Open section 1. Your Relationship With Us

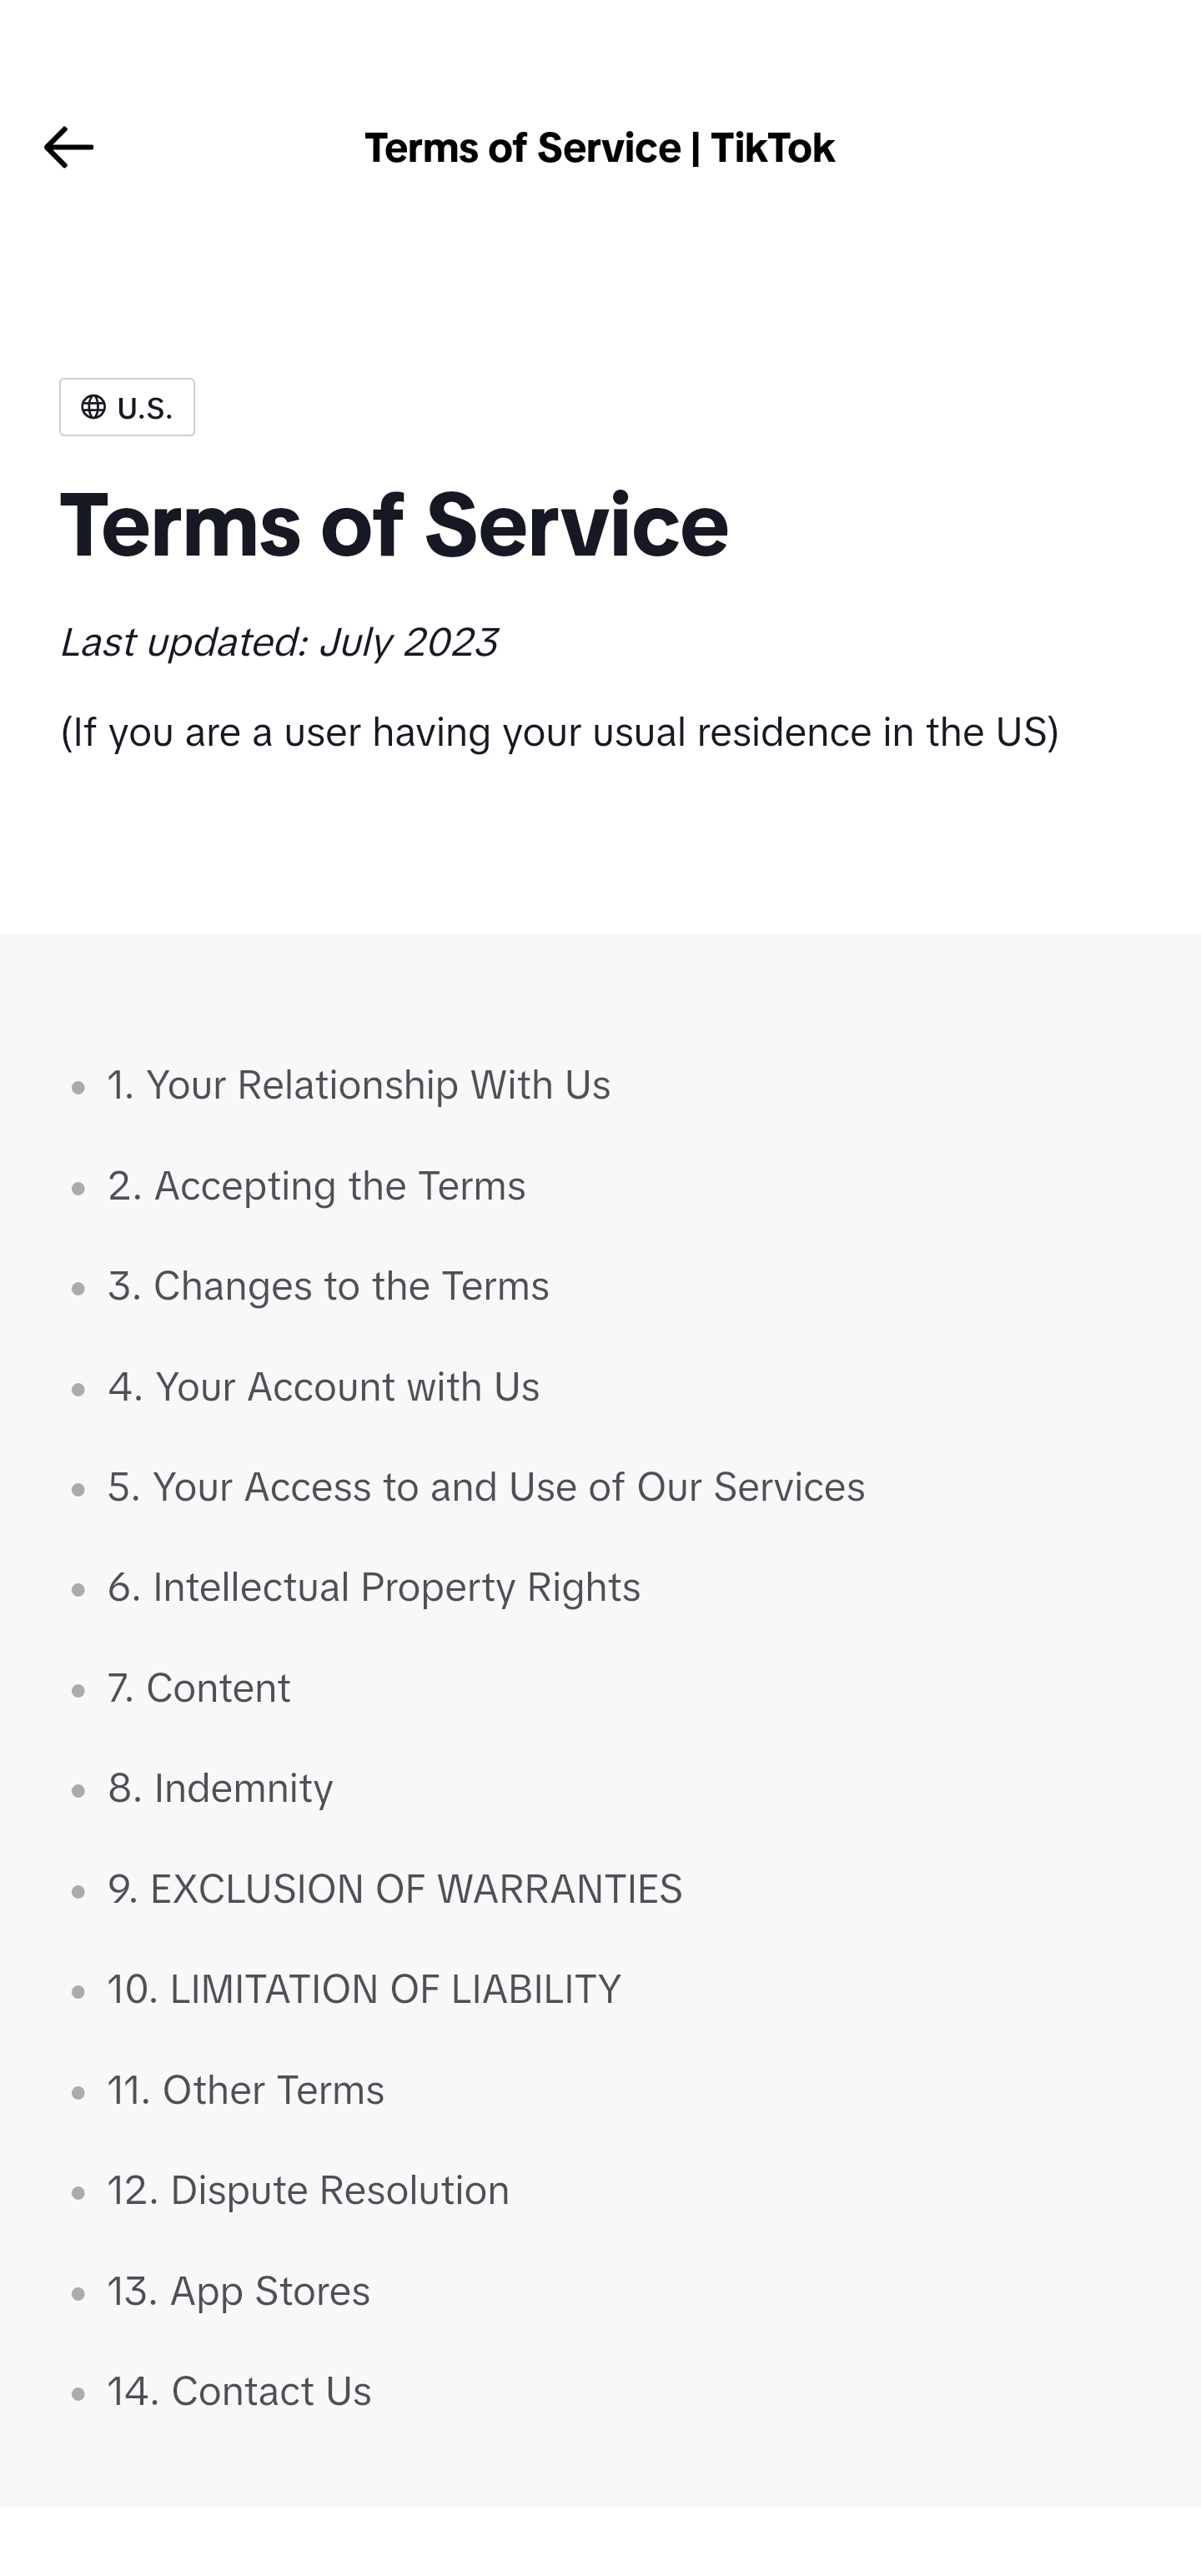point(359,1085)
